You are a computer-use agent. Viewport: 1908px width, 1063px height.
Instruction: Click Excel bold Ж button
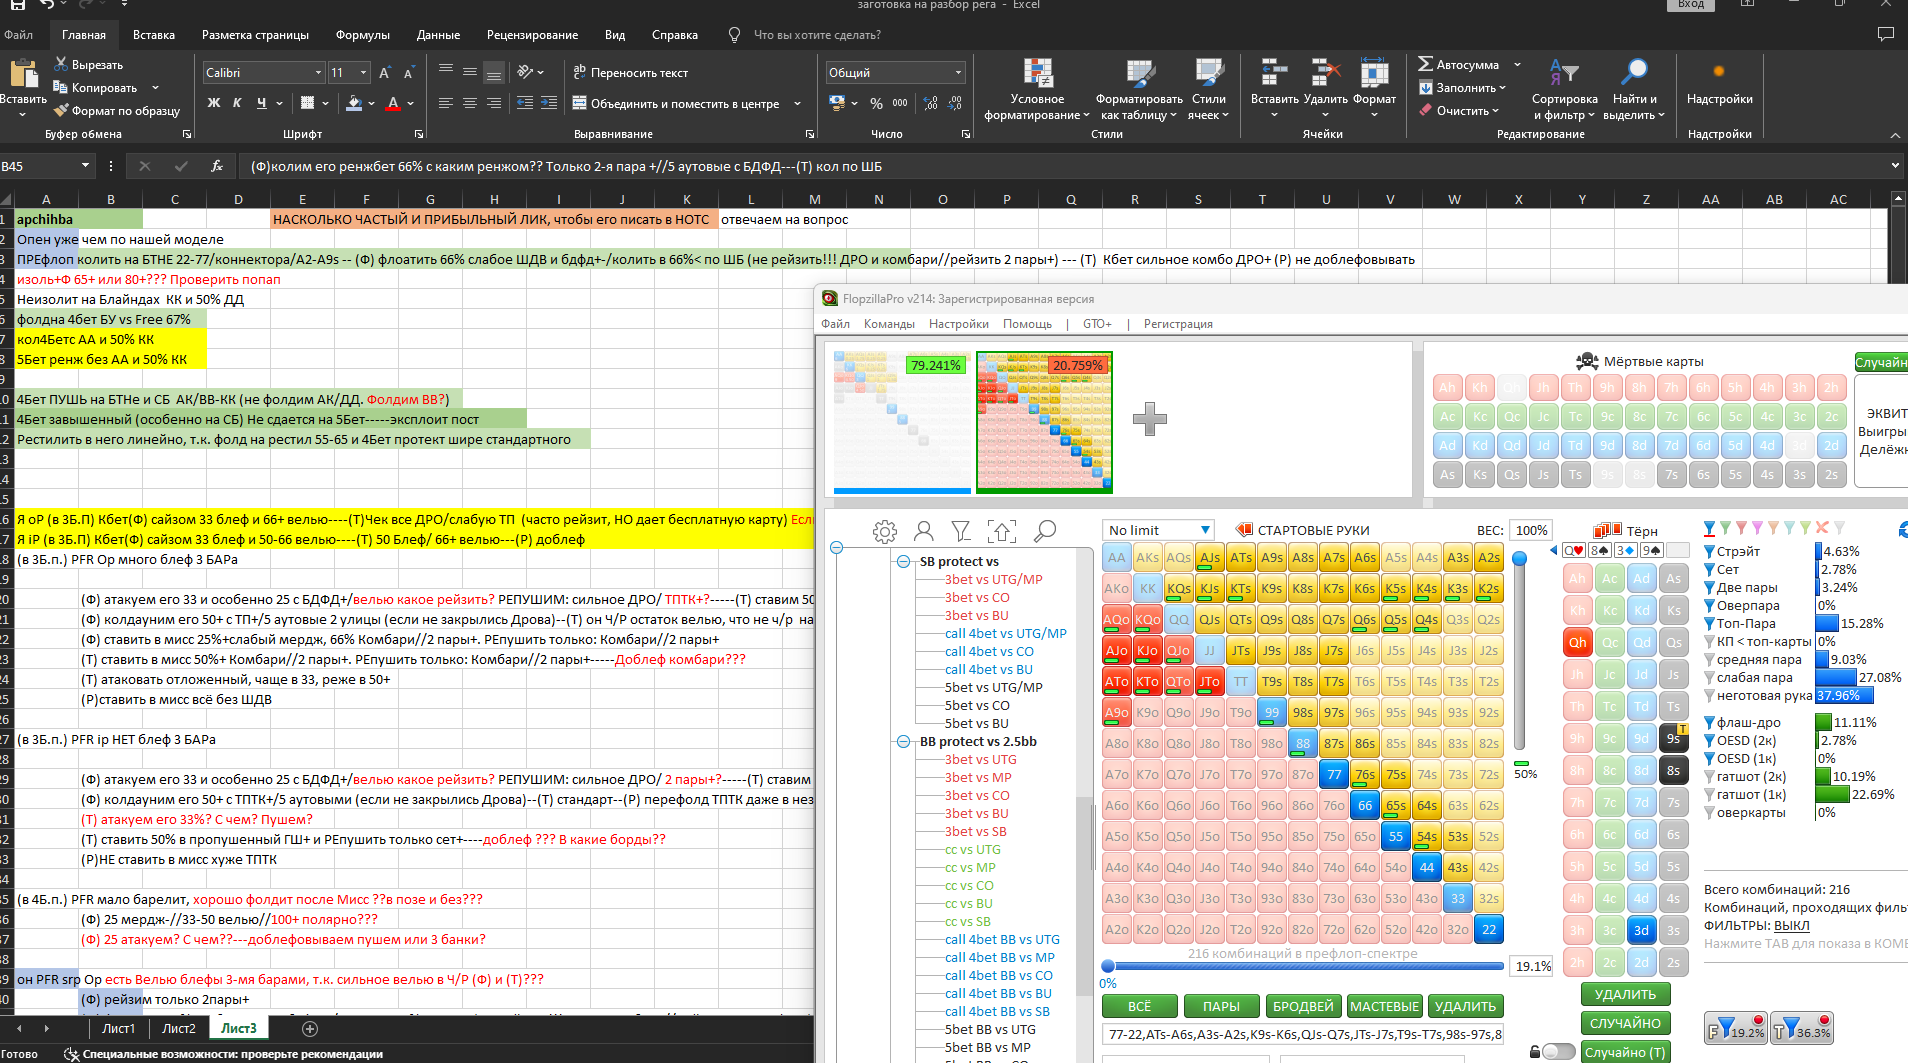click(x=213, y=103)
